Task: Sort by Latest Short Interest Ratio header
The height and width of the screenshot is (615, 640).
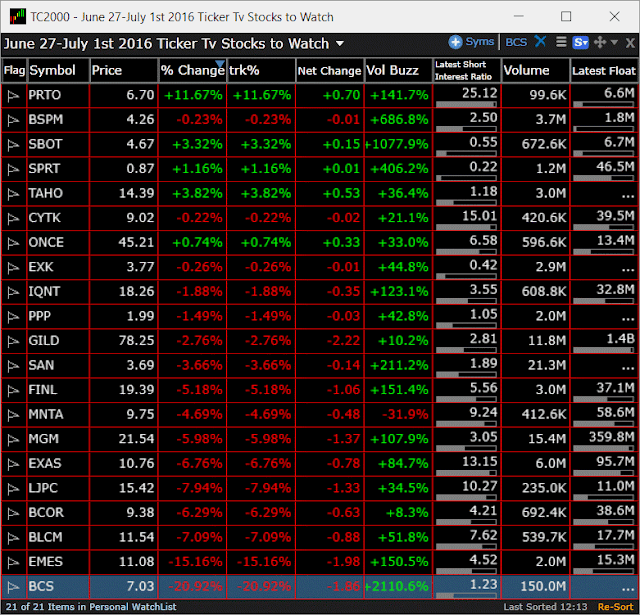Action: pyautogui.click(x=467, y=71)
